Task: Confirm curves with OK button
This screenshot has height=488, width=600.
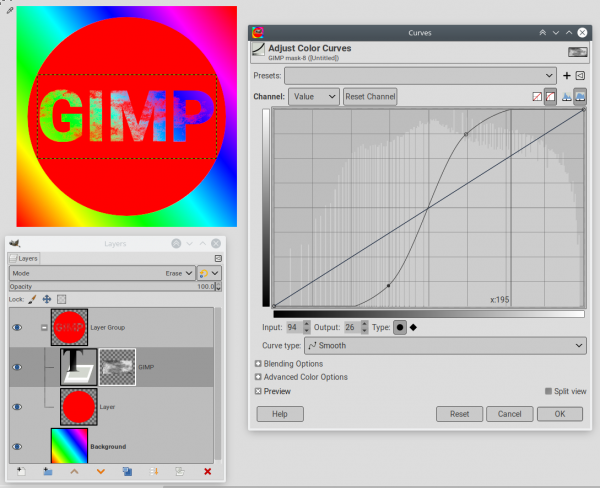Action: (x=560, y=414)
